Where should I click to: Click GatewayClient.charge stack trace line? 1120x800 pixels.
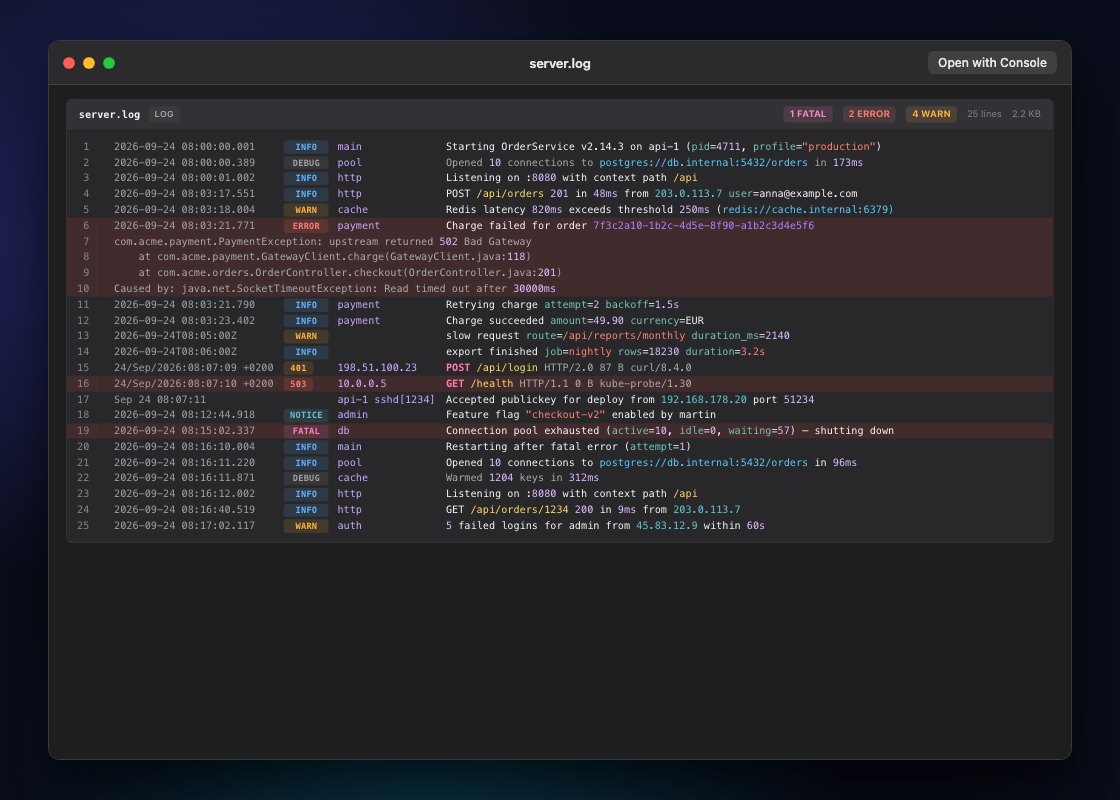(x=334, y=256)
